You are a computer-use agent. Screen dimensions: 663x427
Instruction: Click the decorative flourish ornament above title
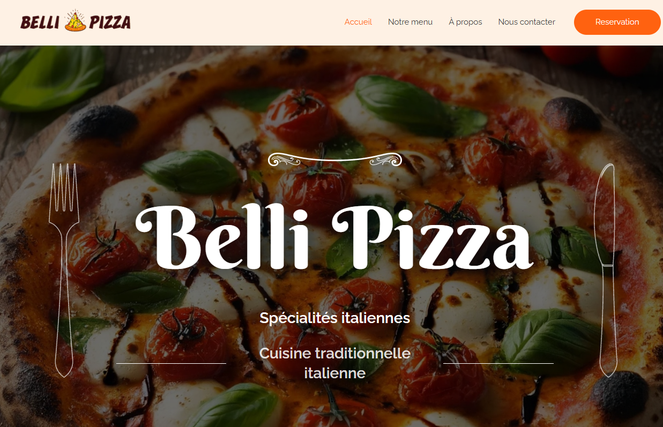pyautogui.click(x=335, y=159)
